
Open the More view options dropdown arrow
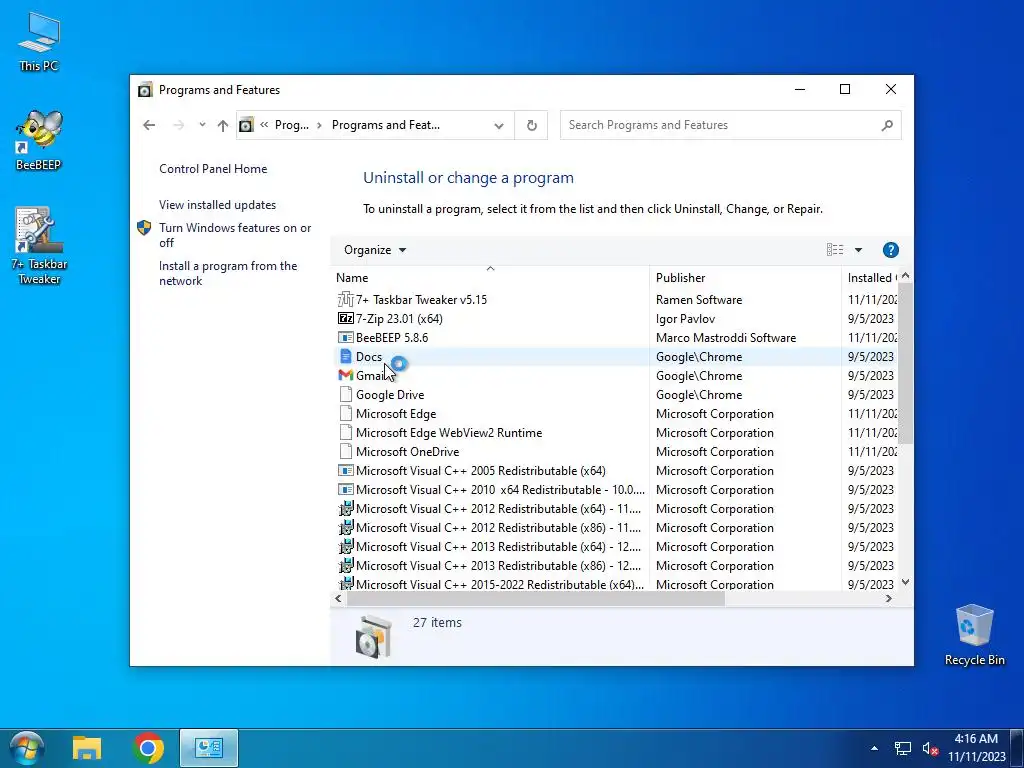click(x=858, y=250)
